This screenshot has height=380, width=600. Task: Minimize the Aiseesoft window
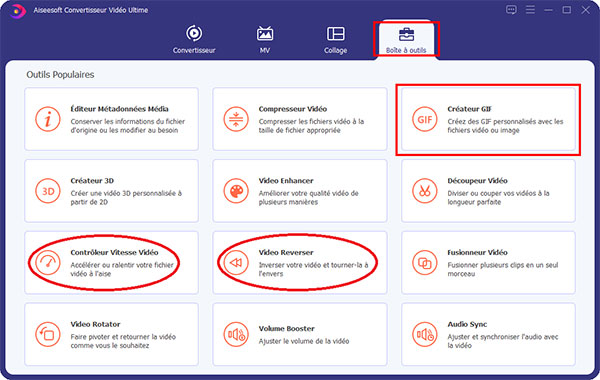point(548,10)
